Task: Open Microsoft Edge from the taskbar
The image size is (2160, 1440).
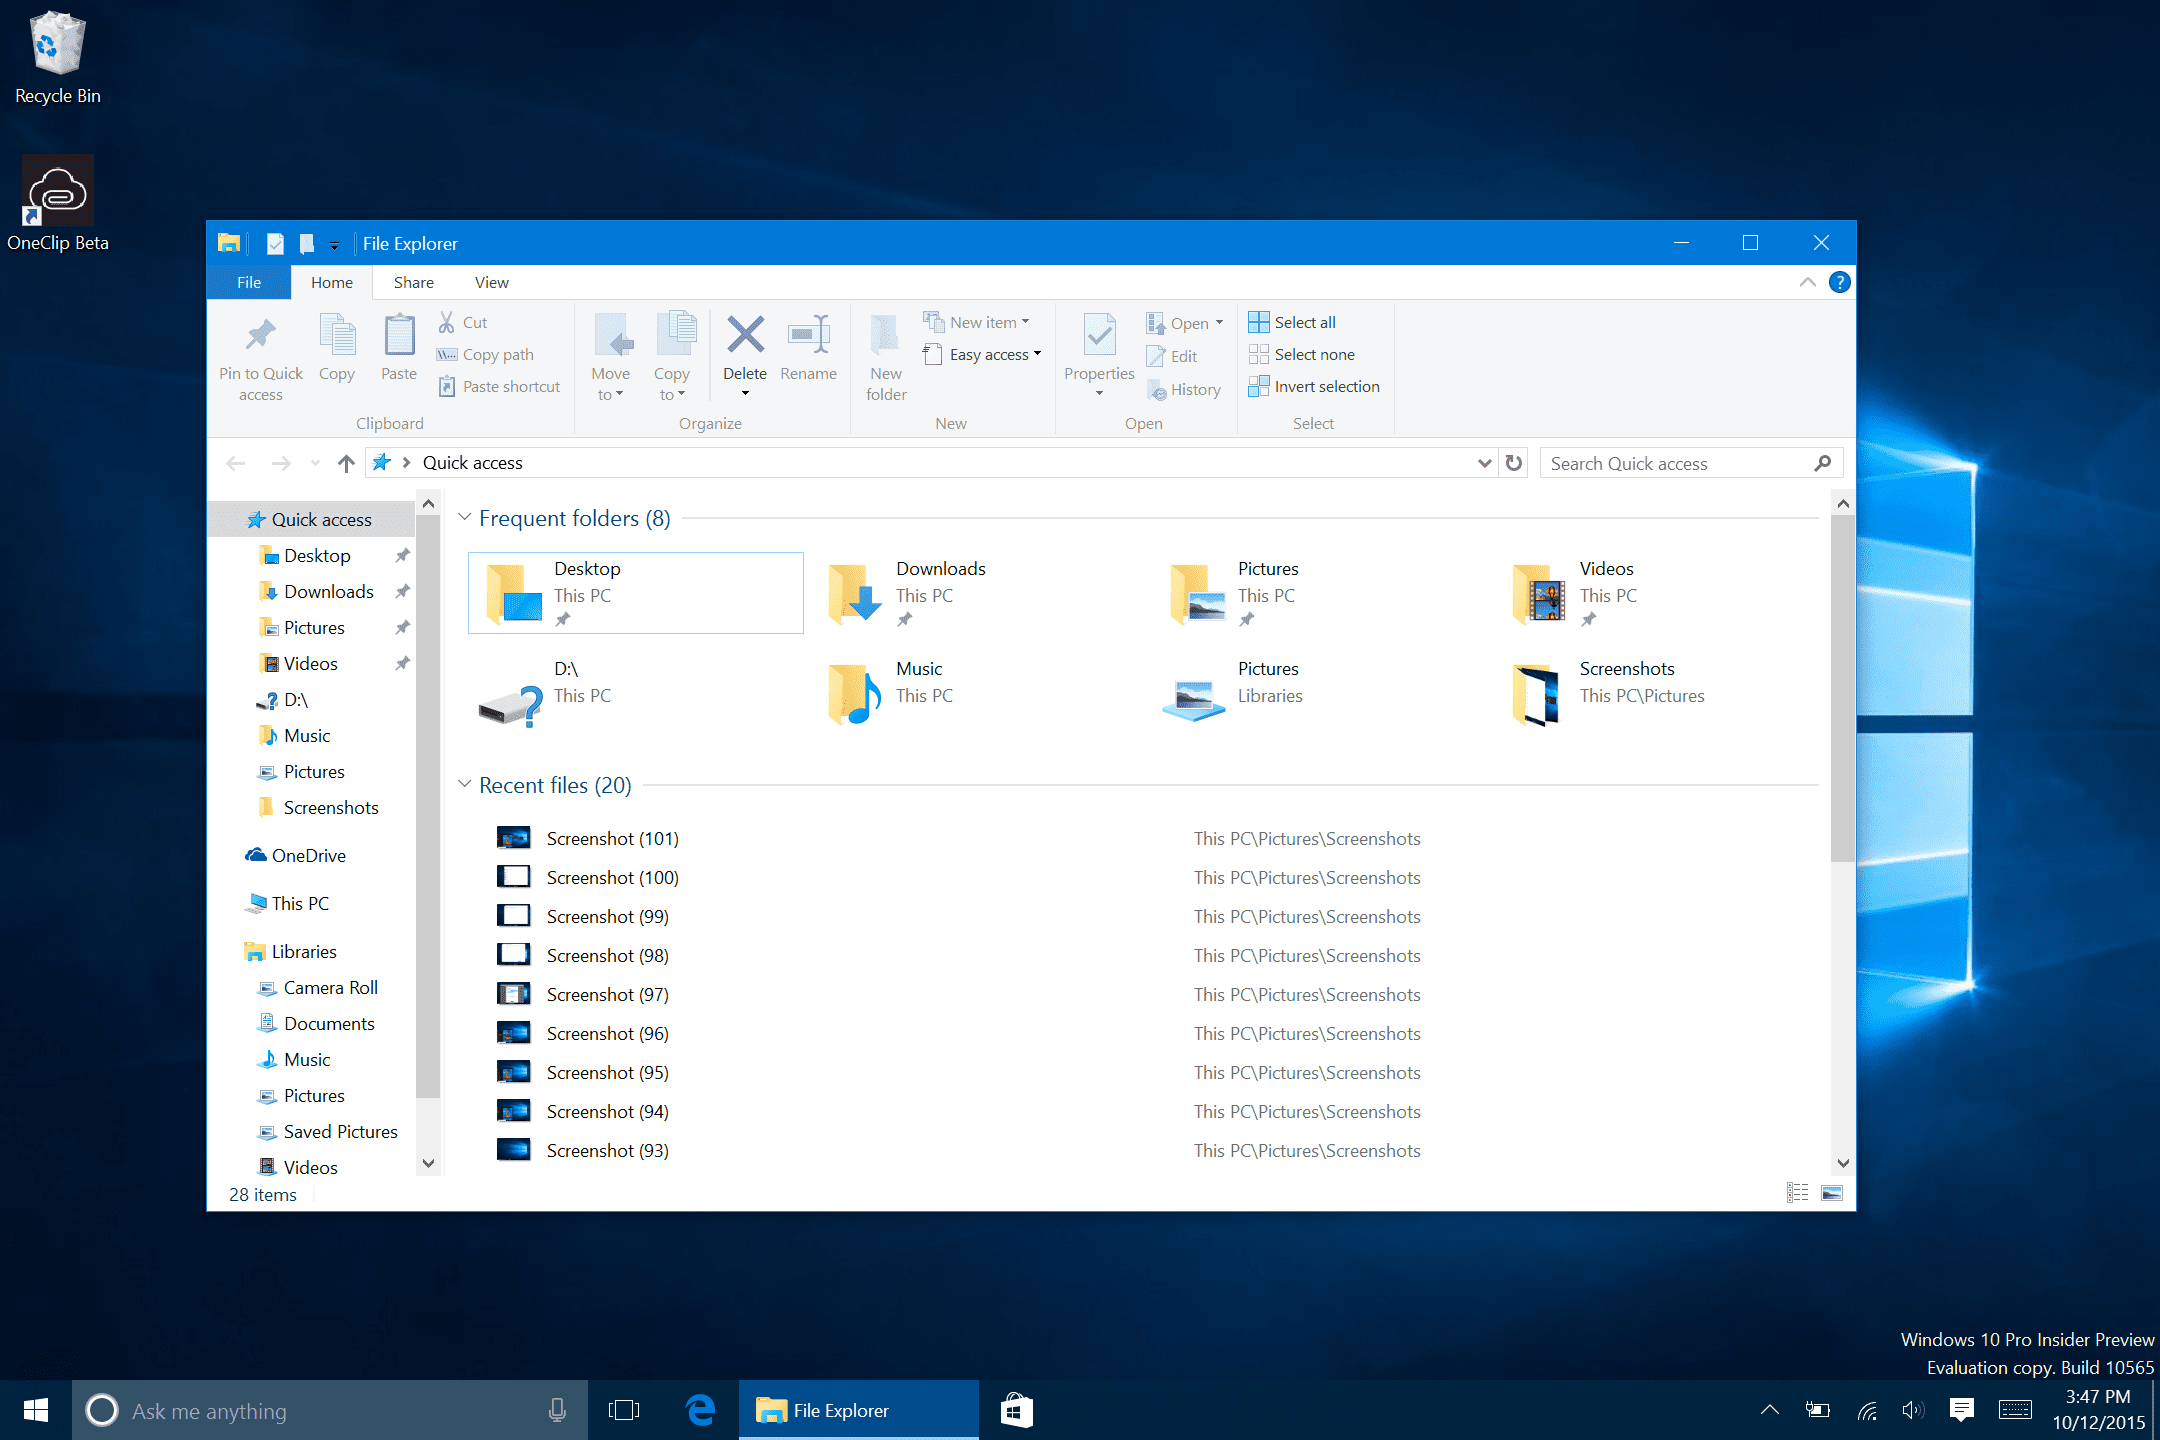Action: pyautogui.click(x=700, y=1410)
